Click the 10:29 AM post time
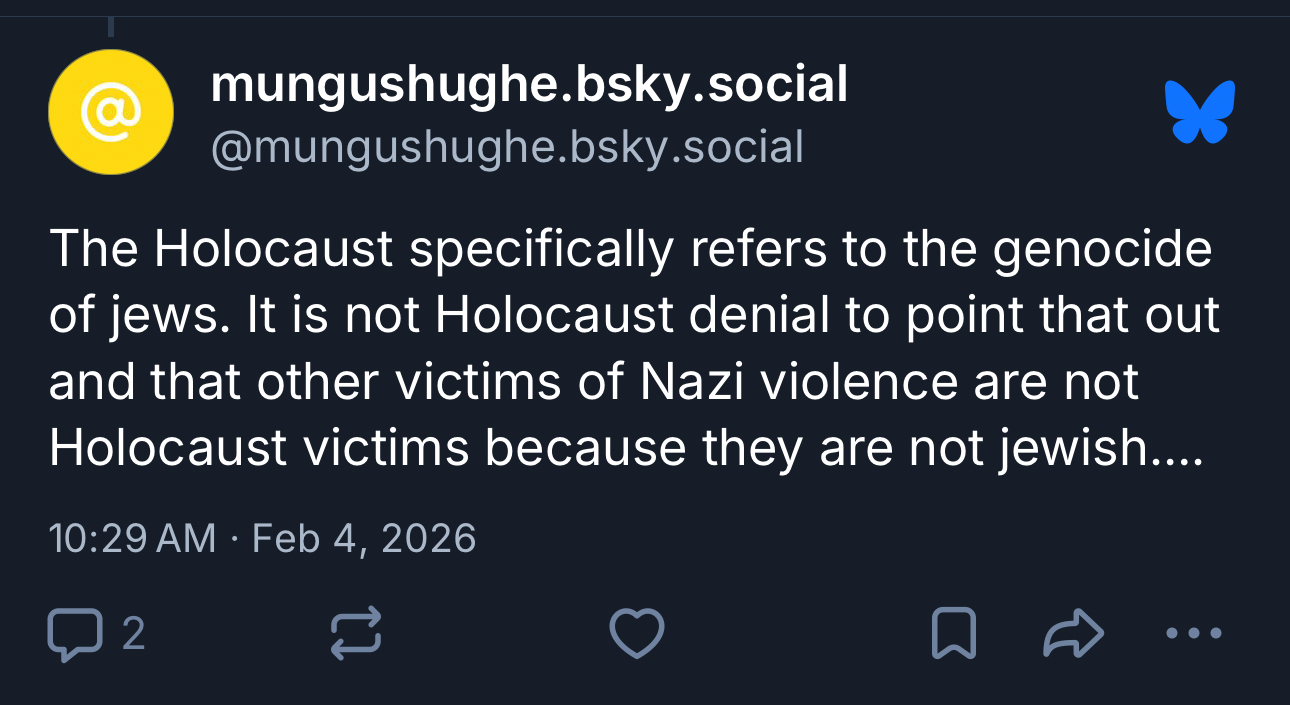The image size is (1290, 705). point(132,539)
